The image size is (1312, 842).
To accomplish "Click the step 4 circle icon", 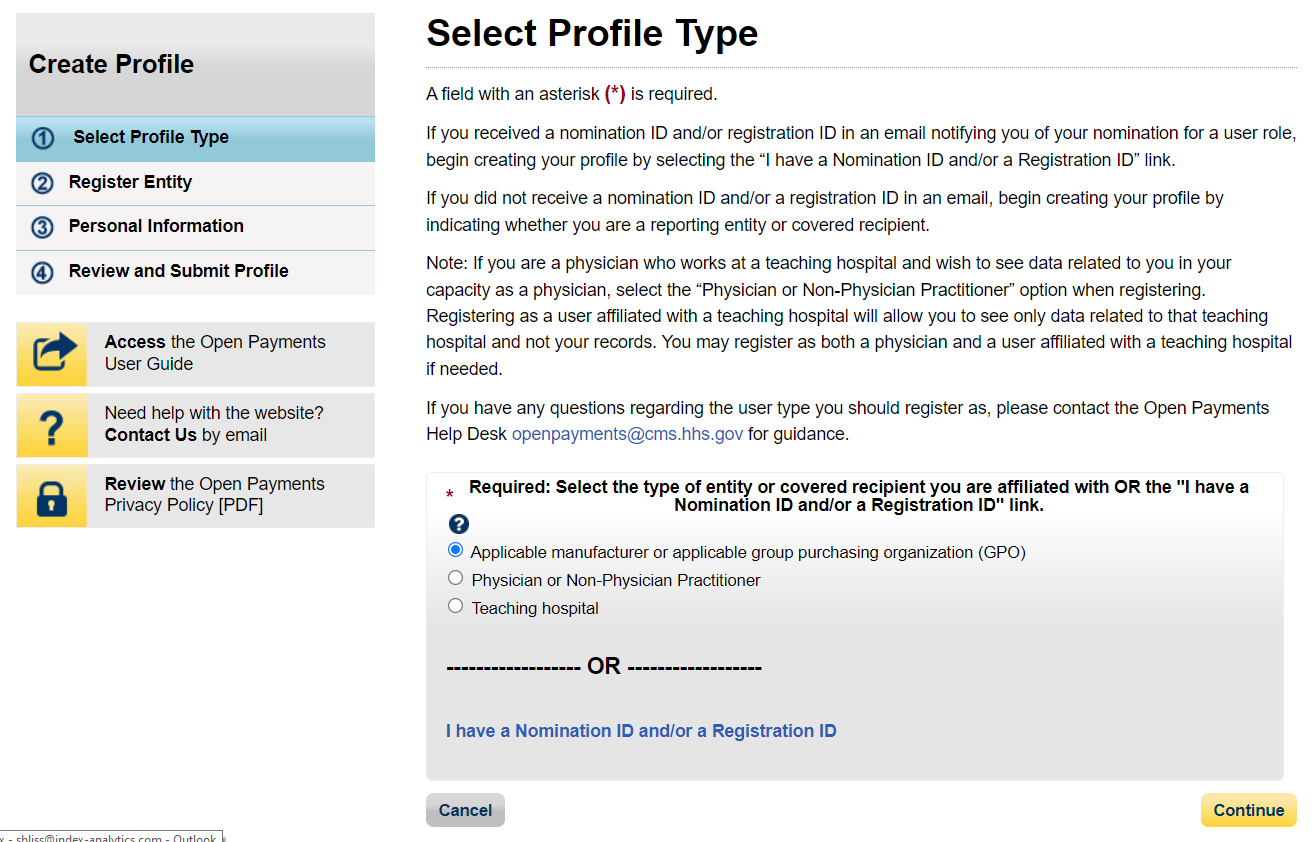I will pos(42,272).
